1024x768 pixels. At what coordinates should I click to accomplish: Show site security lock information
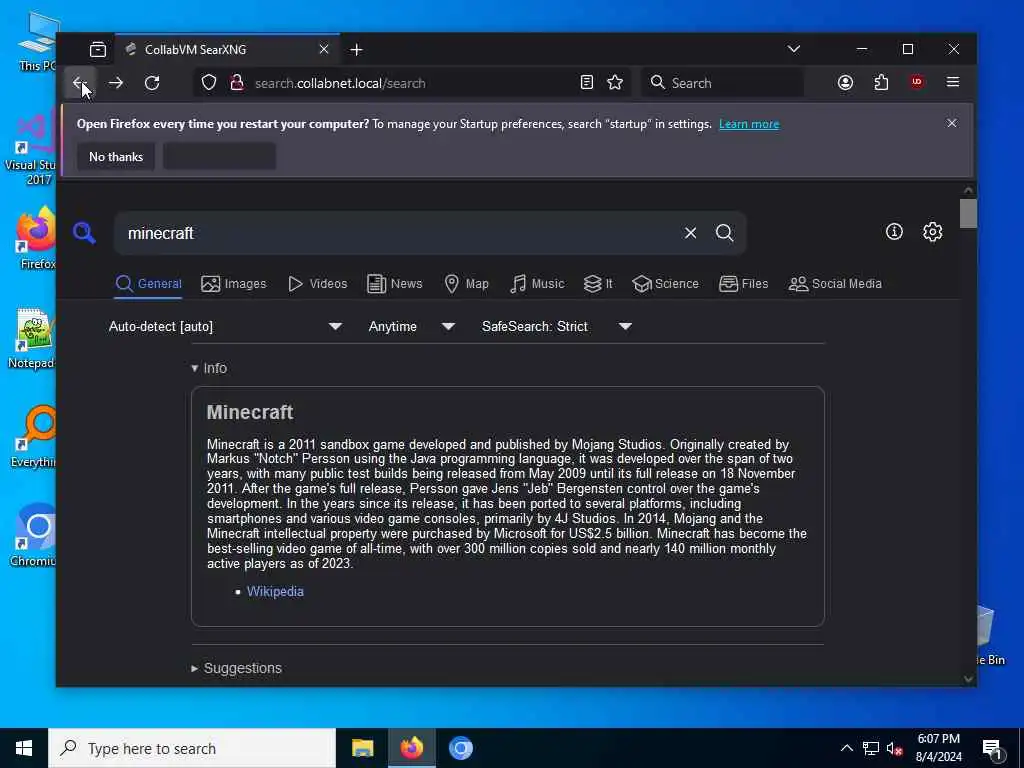point(237,83)
